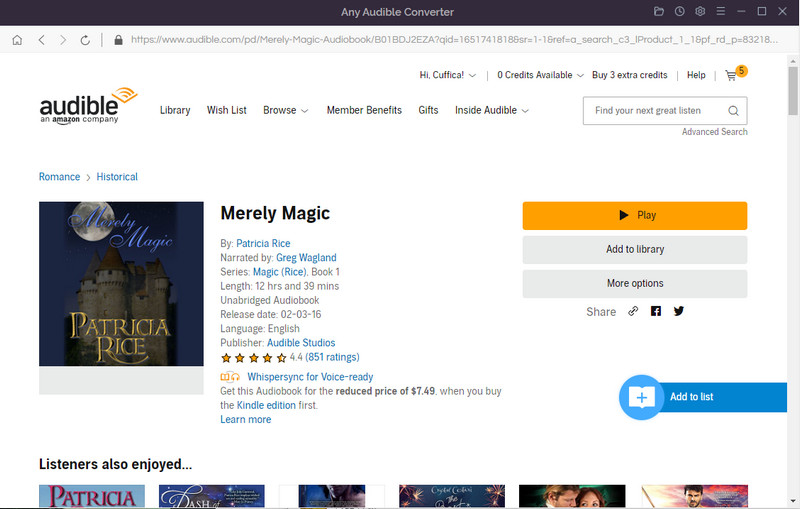
Task: Click 'Release date: 02-03-16' text
Action: pyautogui.click(x=271, y=315)
